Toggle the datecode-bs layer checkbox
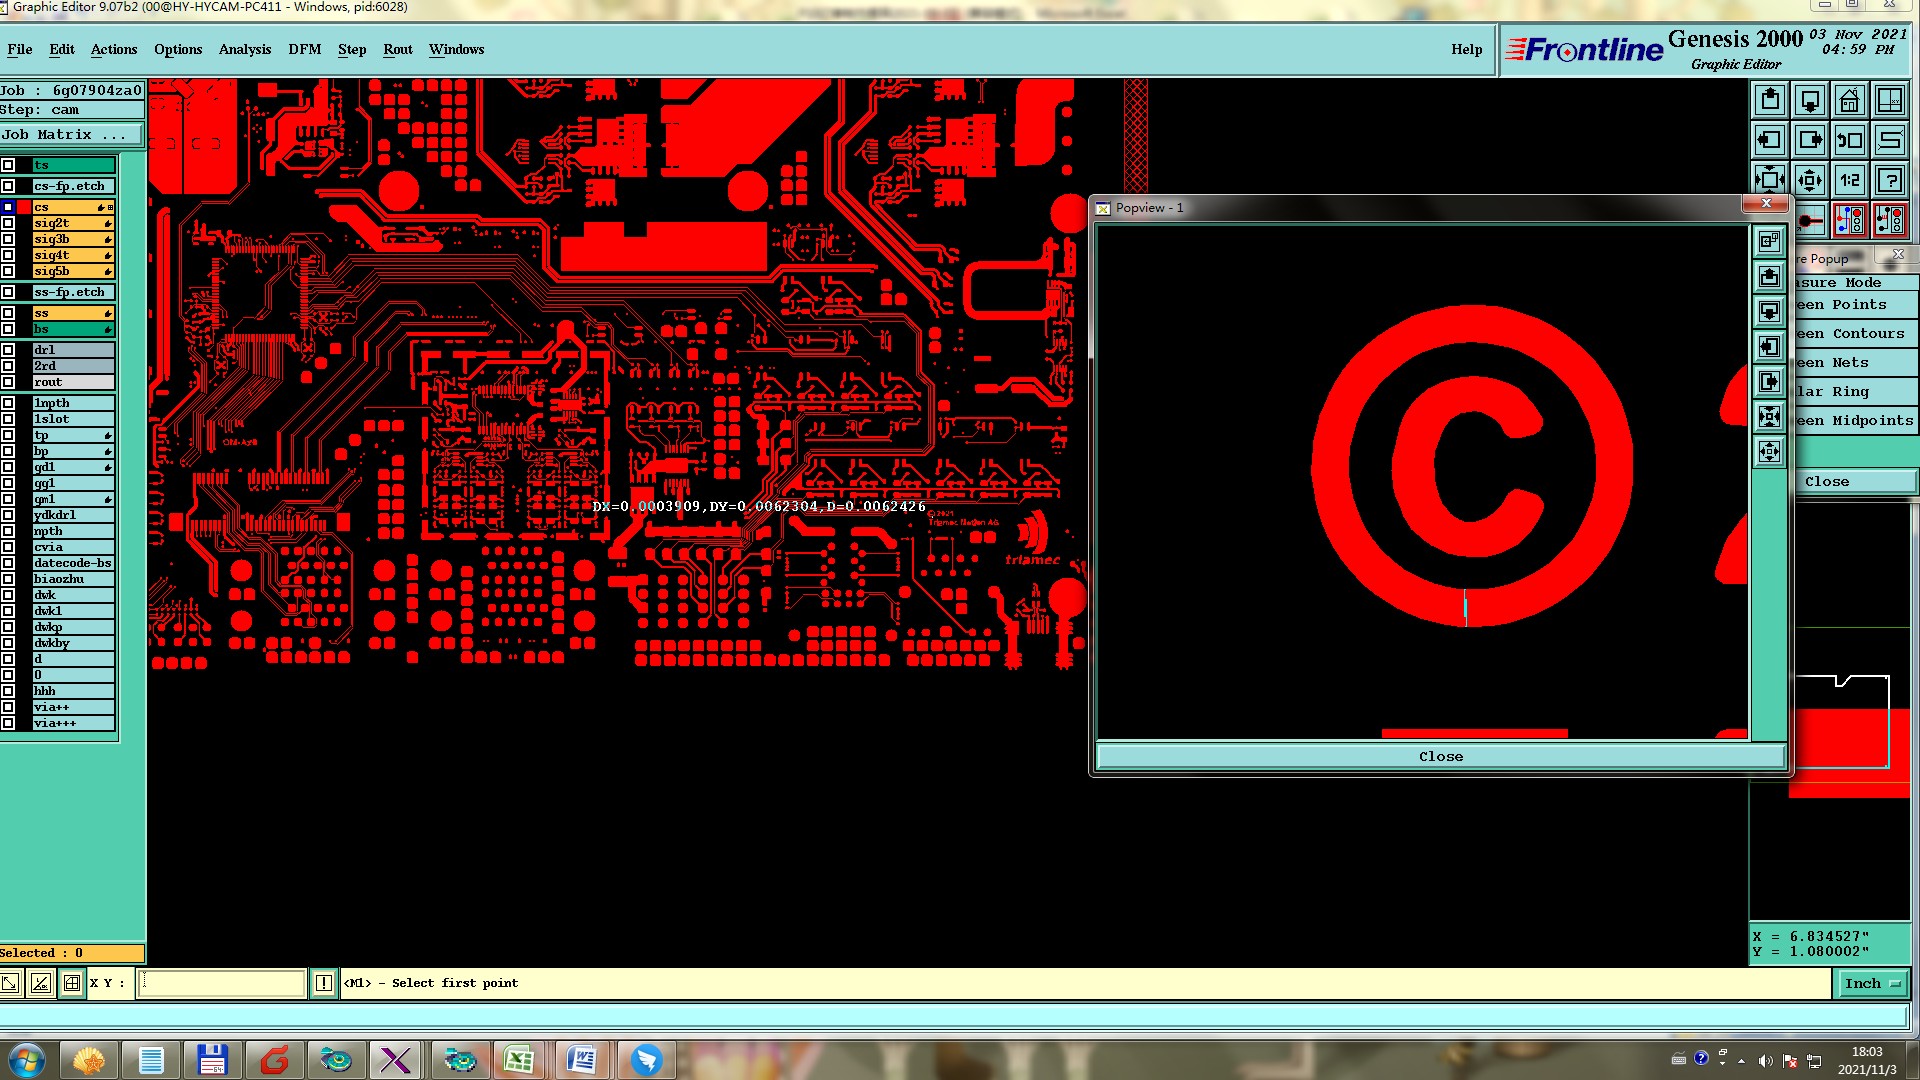 tap(8, 563)
